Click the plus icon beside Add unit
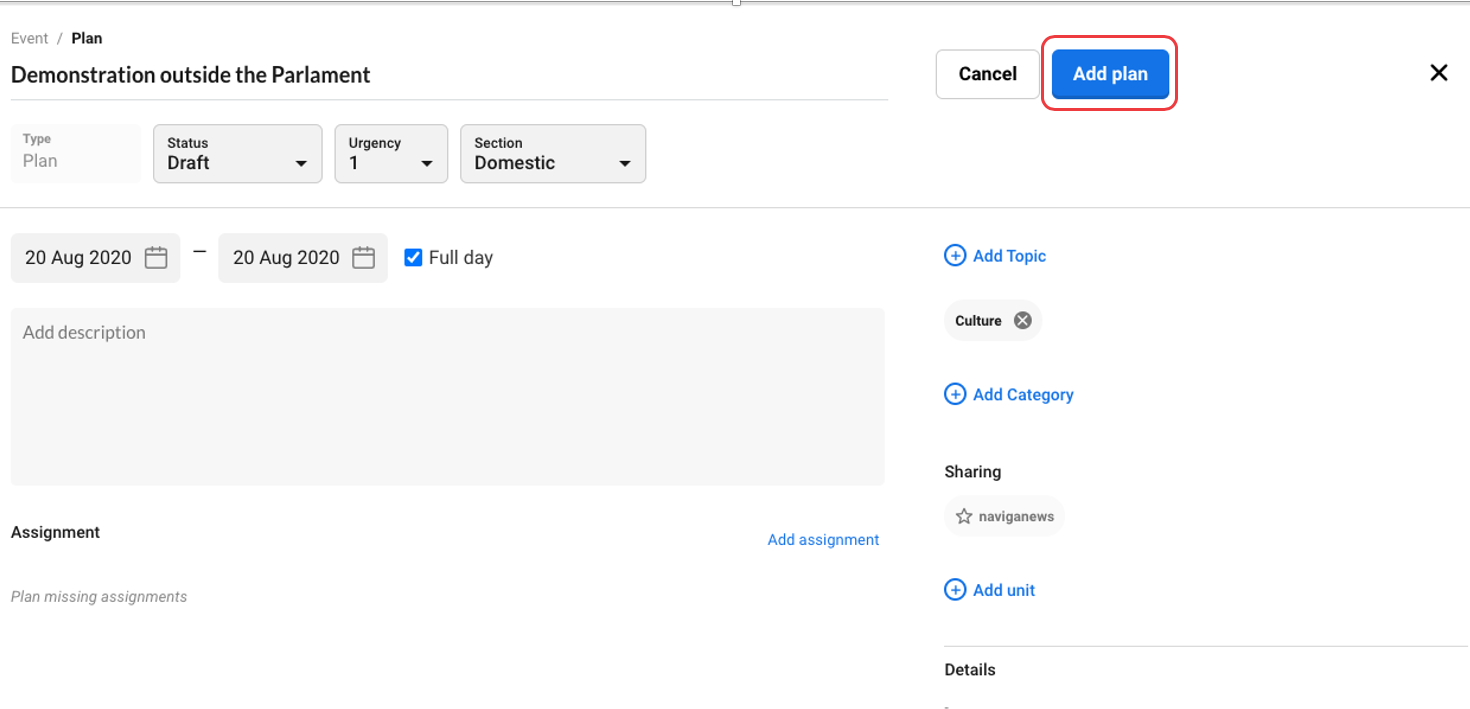 pos(955,590)
